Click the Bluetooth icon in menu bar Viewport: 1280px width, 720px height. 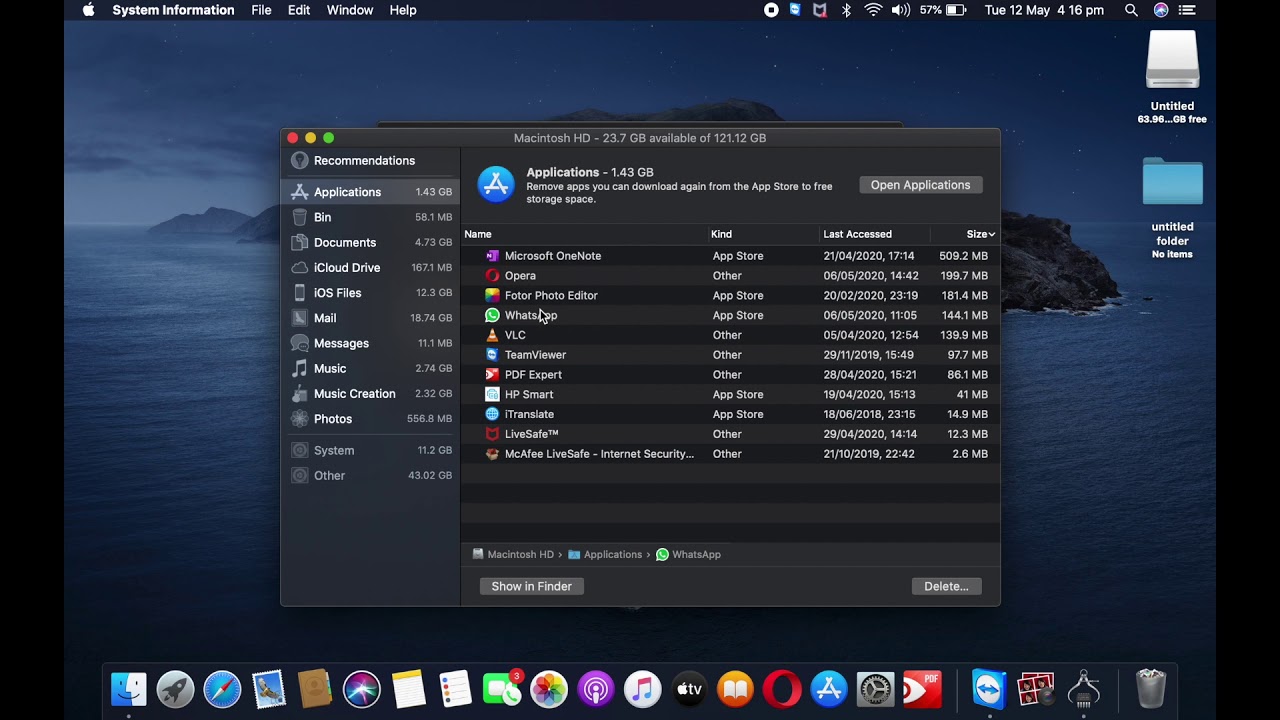pos(846,10)
